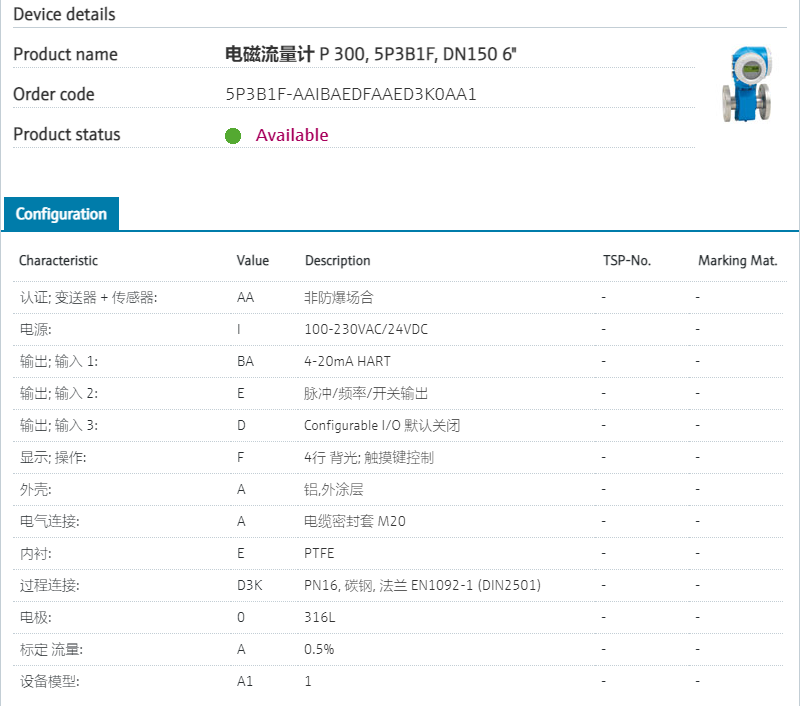Viewport: 802px width, 706px height.
Task: Select the 4-20mA HART description cell
Action: (x=349, y=362)
